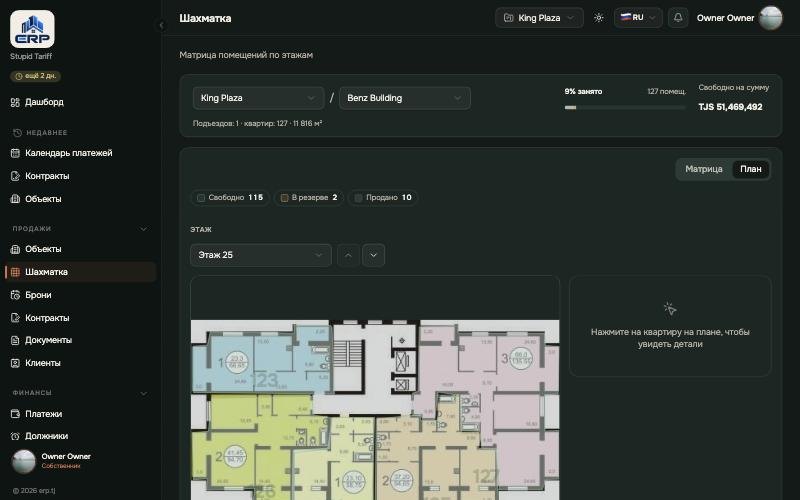Click the Stupid Tariff label
800x500 pixels.
pyautogui.click(x=31, y=56)
